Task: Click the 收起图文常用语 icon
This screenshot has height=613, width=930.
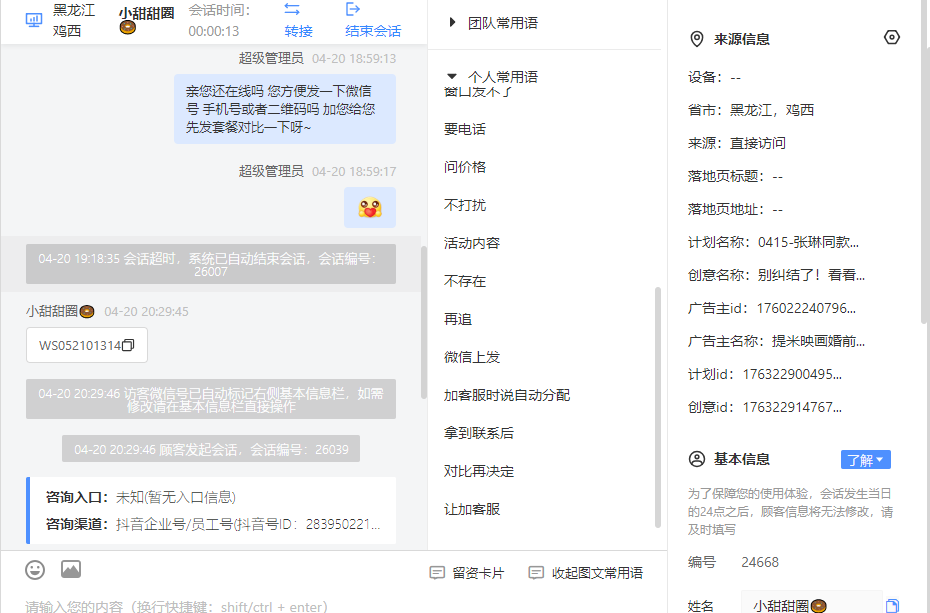Action: pos(536,573)
